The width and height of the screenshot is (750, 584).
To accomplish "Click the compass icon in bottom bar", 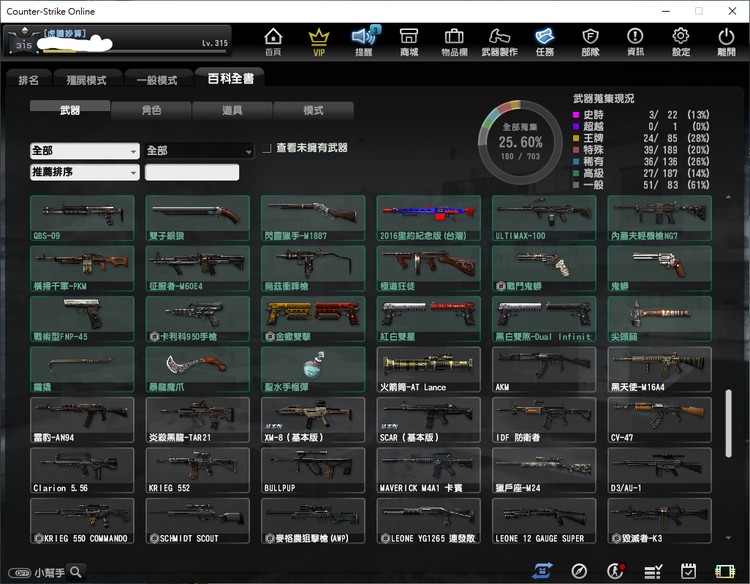I will point(579,571).
